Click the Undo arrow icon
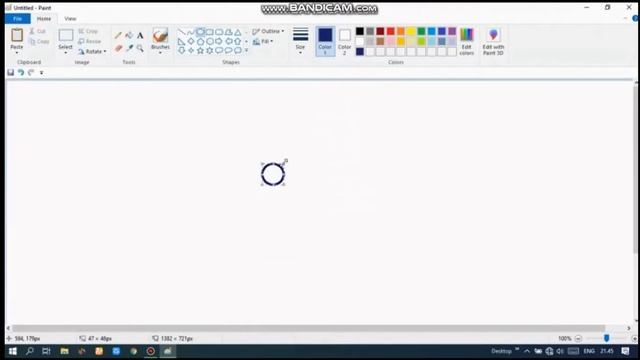The width and height of the screenshot is (640, 360). coord(21,73)
